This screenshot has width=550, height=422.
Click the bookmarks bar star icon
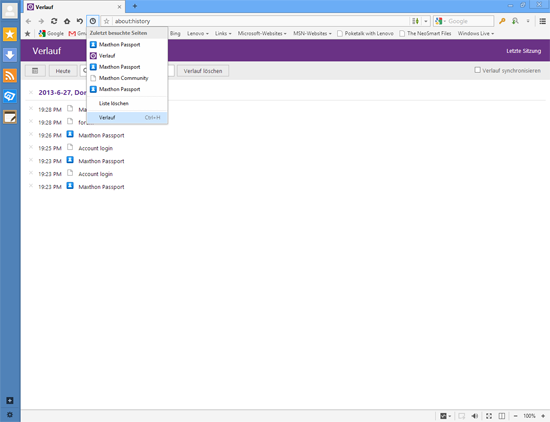[x=28, y=34]
